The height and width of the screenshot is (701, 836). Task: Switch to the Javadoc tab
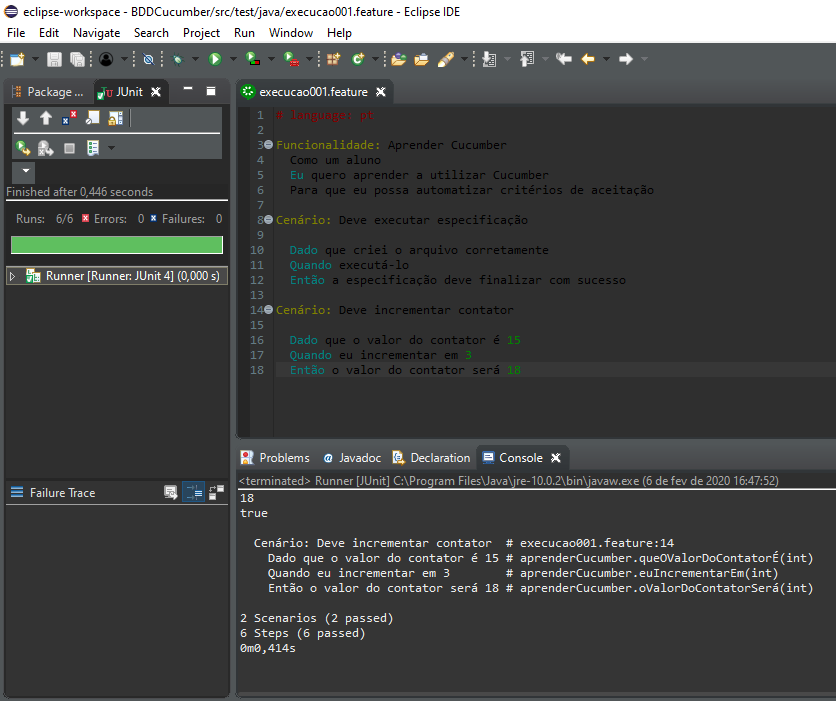(x=352, y=458)
